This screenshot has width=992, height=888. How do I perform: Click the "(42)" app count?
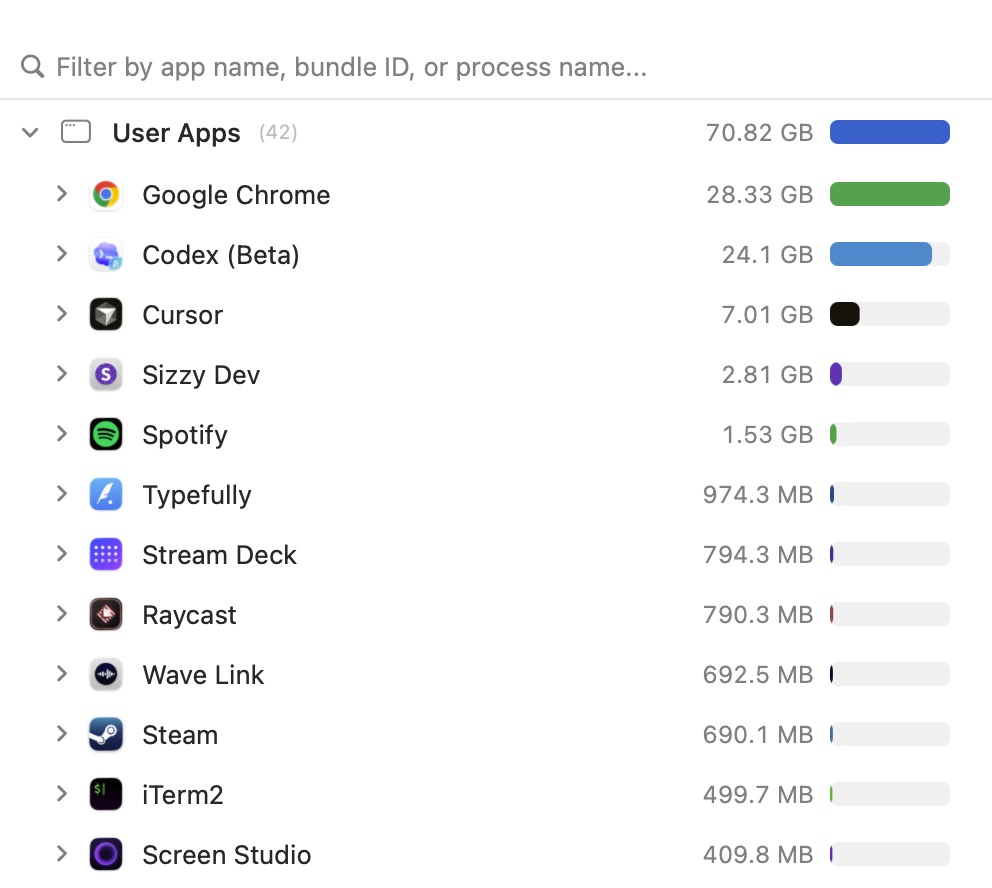click(x=278, y=133)
